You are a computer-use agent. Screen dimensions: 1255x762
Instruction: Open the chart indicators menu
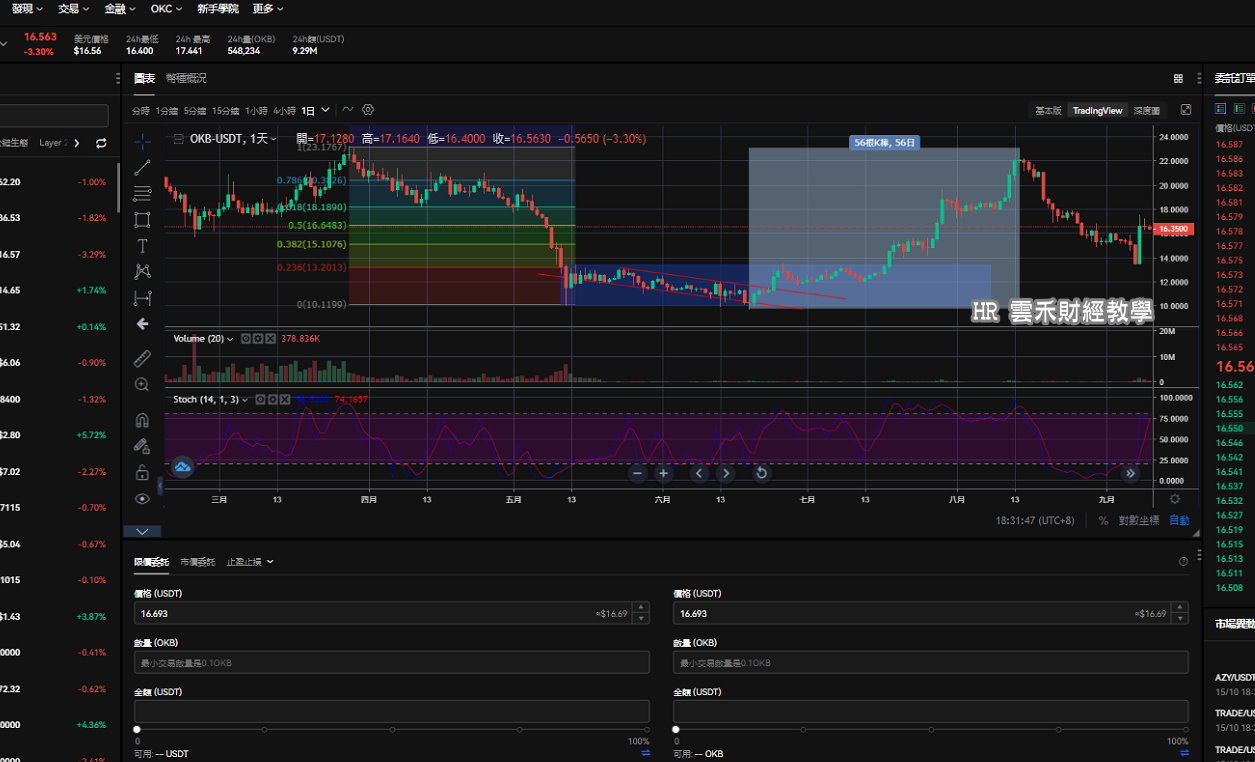pos(348,110)
